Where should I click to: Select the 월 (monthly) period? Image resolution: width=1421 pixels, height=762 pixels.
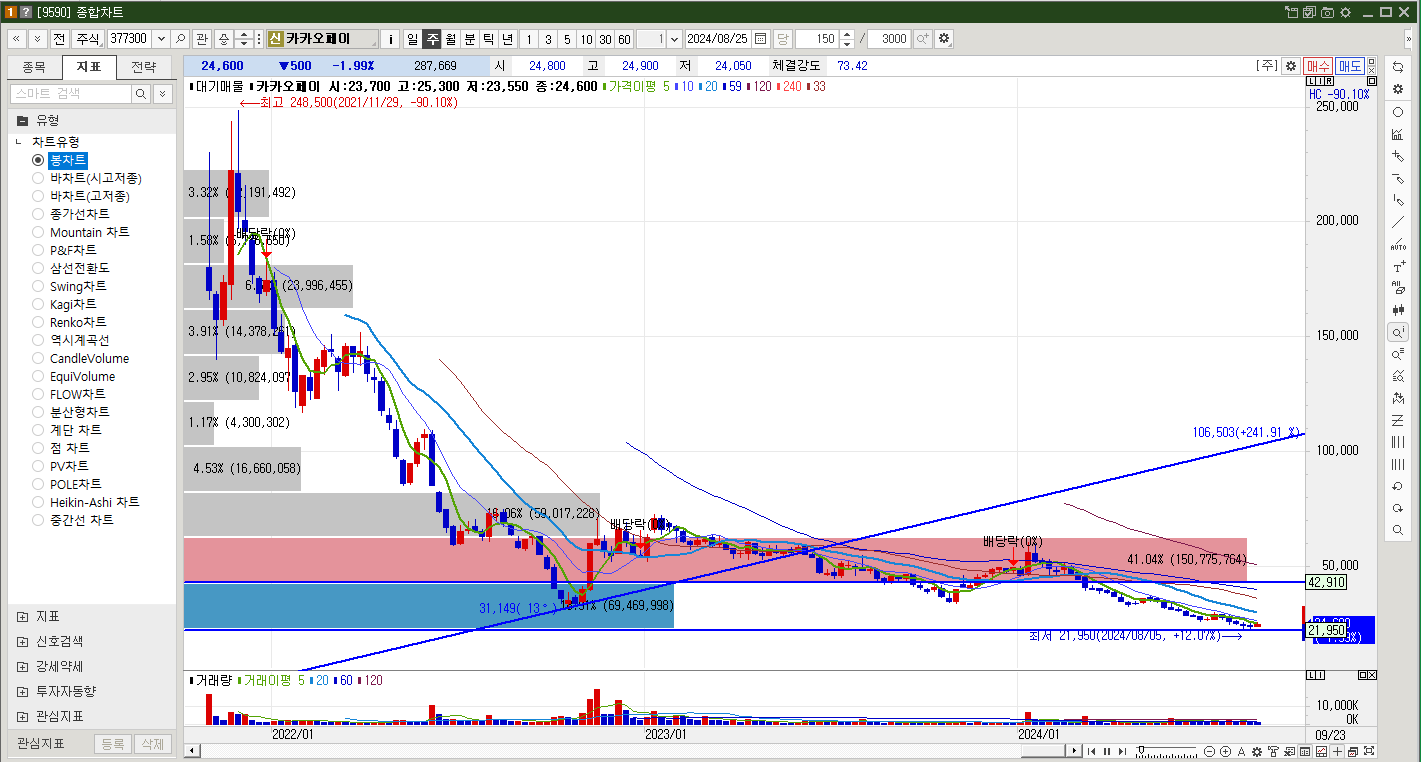click(450, 39)
